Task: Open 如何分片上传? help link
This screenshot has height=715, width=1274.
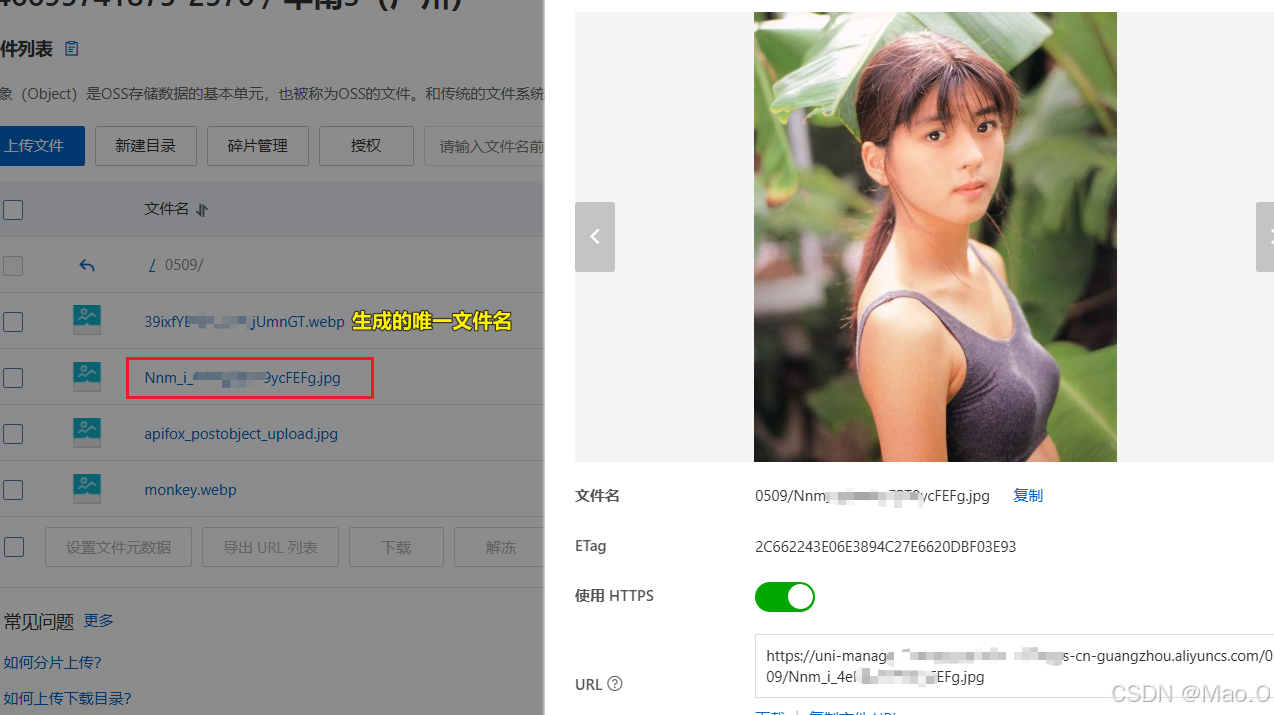Action: coord(52,662)
